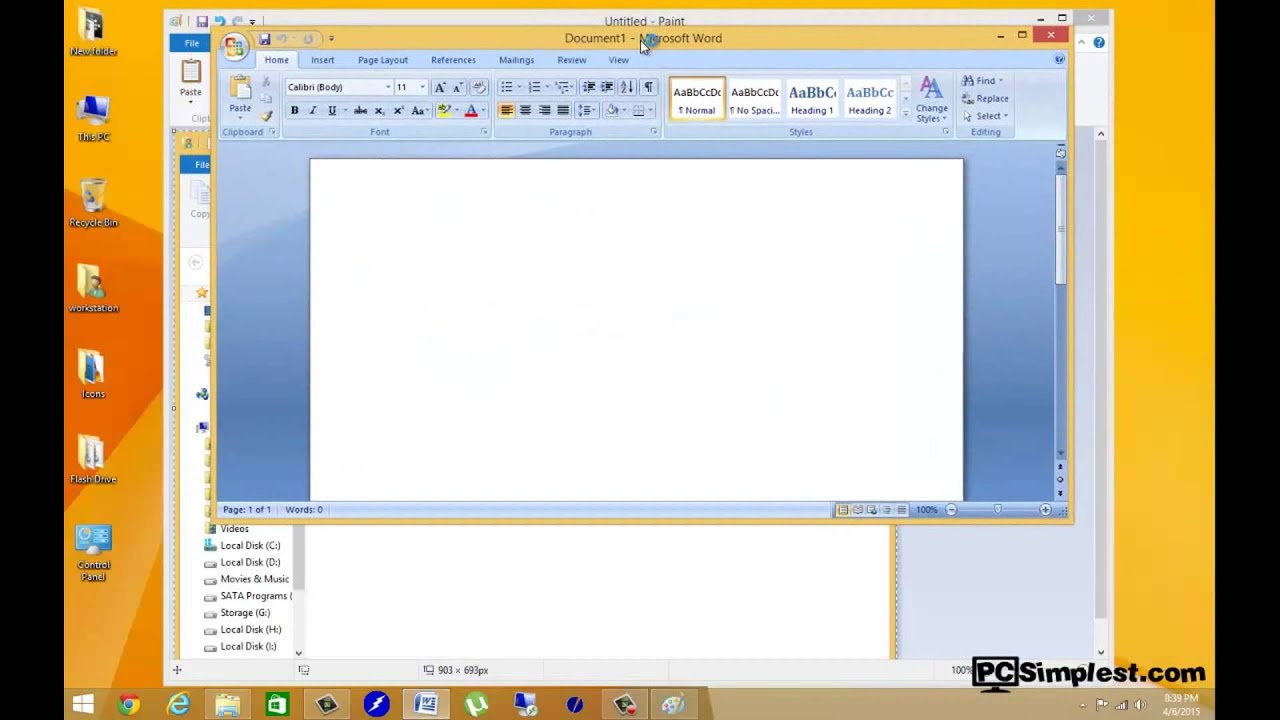Image resolution: width=1280 pixels, height=720 pixels.
Task: Click Grow Font button in Word
Action: 440,87
